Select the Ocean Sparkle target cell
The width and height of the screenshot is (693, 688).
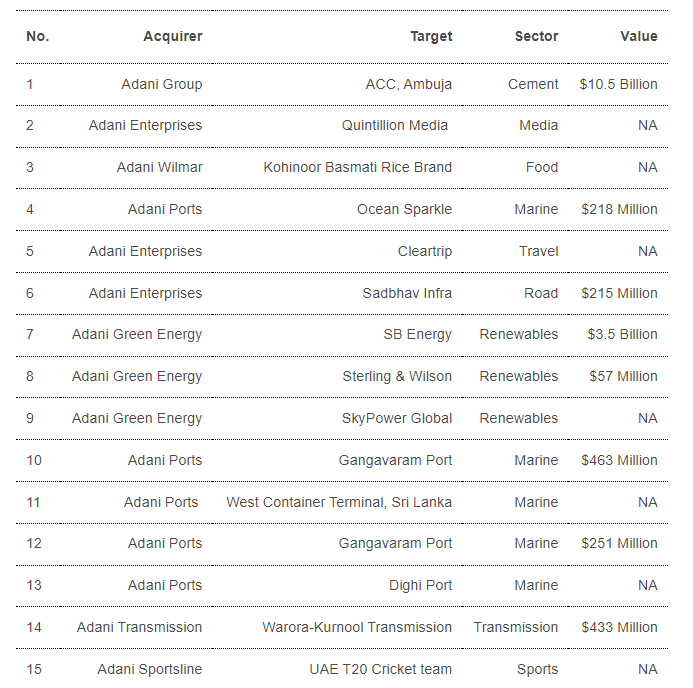click(404, 209)
